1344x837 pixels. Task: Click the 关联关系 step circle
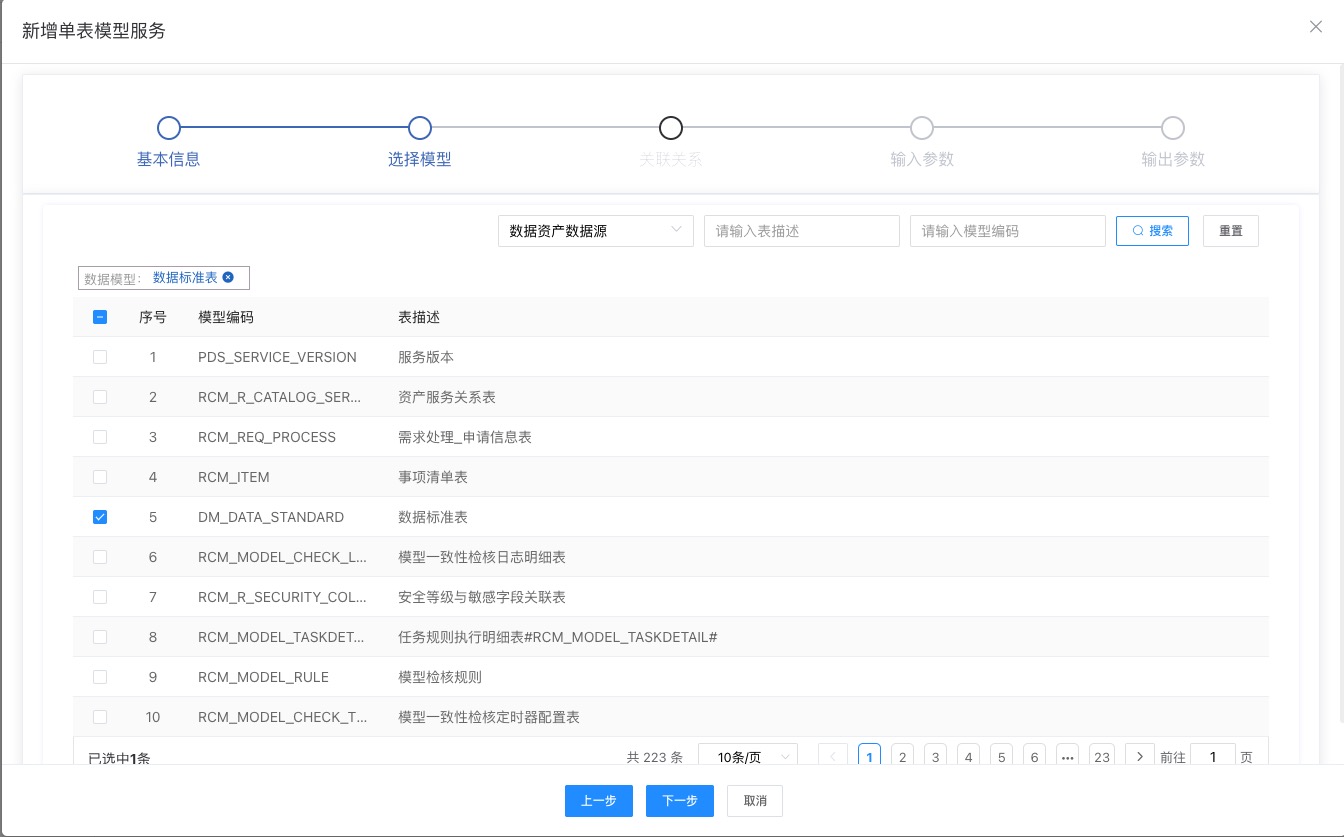[x=671, y=128]
